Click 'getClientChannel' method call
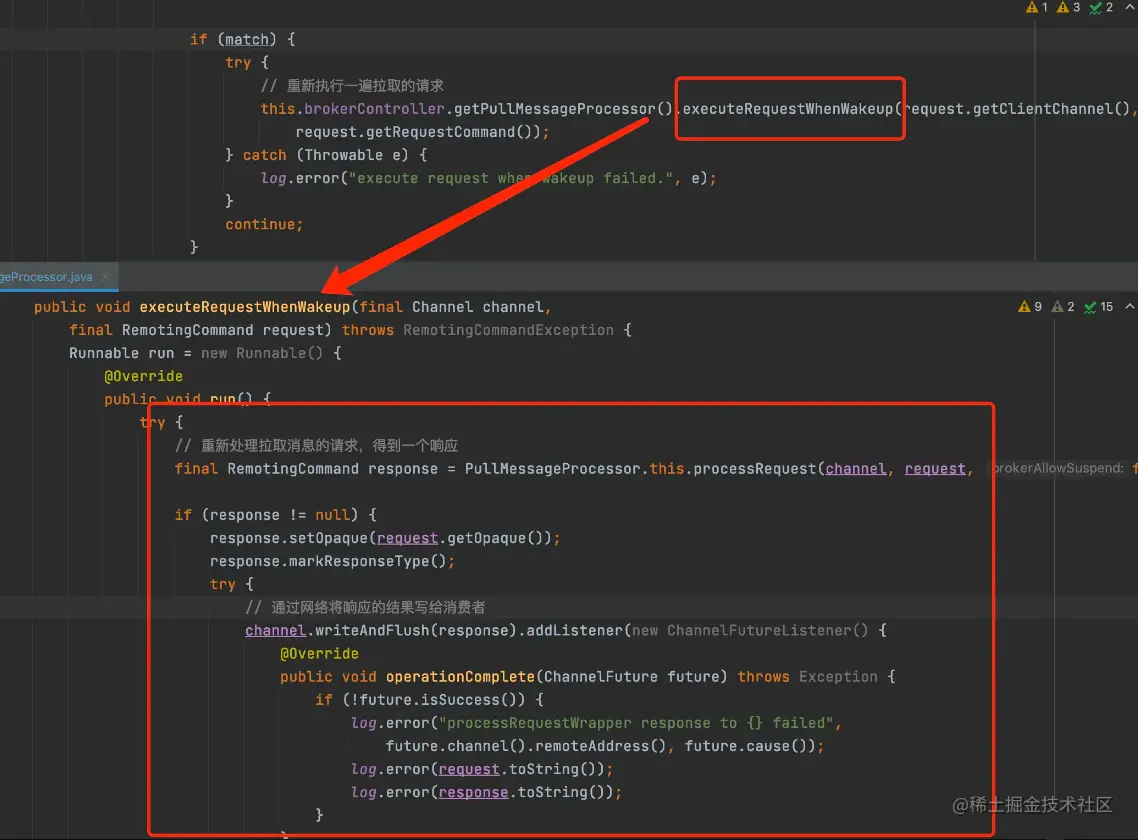 pyautogui.click(x=1042, y=109)
